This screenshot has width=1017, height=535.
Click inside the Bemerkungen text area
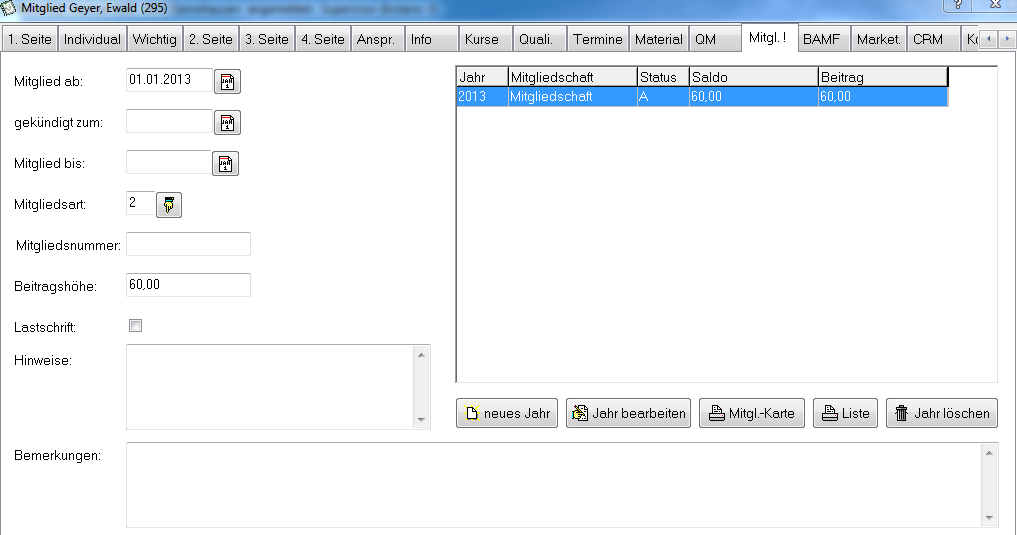coord(555,485)
